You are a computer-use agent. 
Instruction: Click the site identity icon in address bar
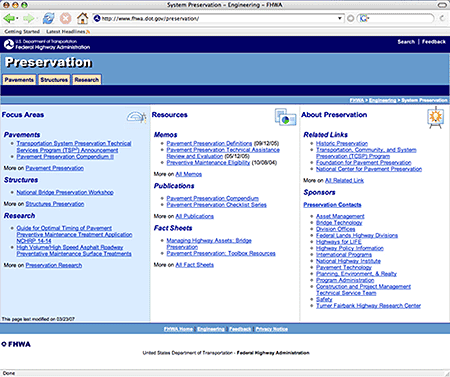[97, 18]
